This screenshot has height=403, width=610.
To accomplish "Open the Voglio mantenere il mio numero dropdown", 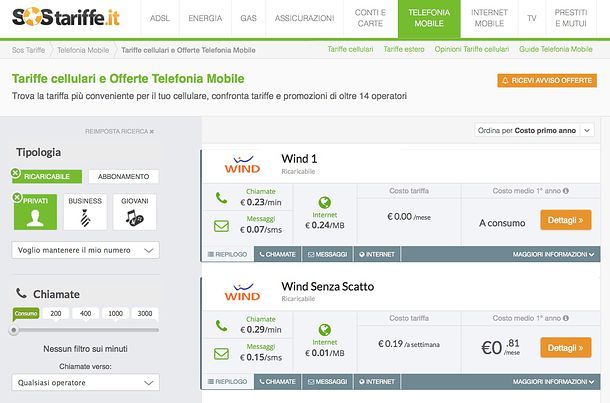I will (x=86, y=250).
